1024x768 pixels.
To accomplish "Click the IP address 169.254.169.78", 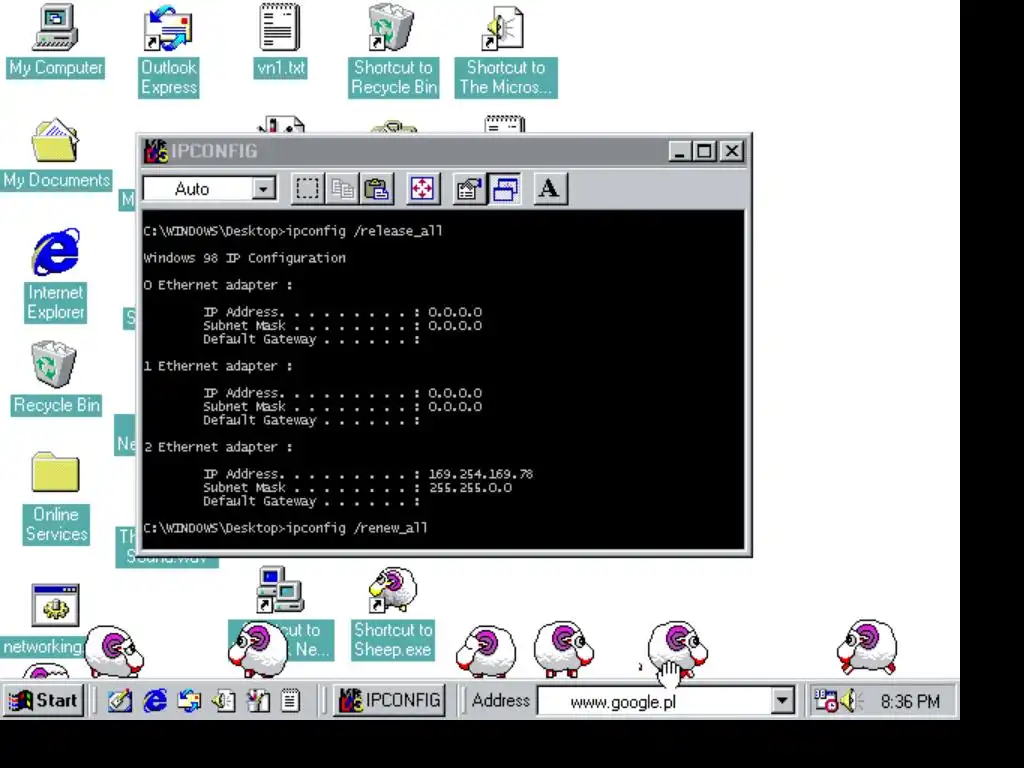I will click(x=481, y=474).
